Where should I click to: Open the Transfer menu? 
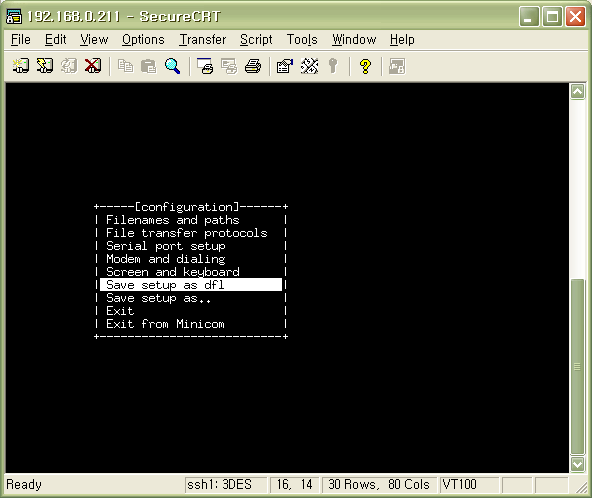[203, 40]
